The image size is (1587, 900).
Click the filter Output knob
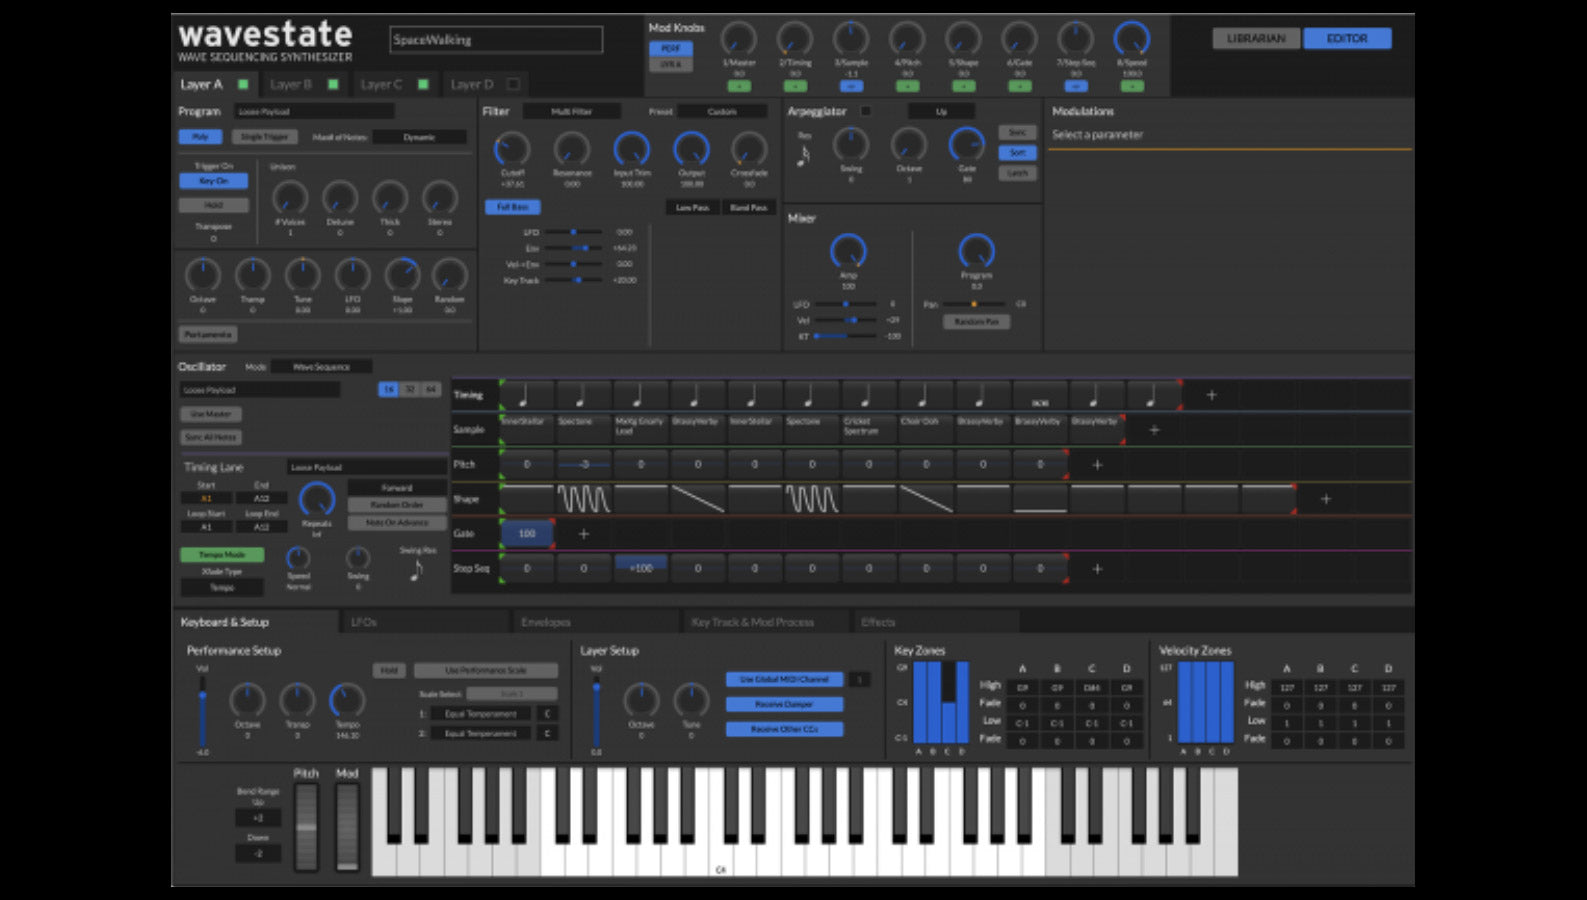691,149
